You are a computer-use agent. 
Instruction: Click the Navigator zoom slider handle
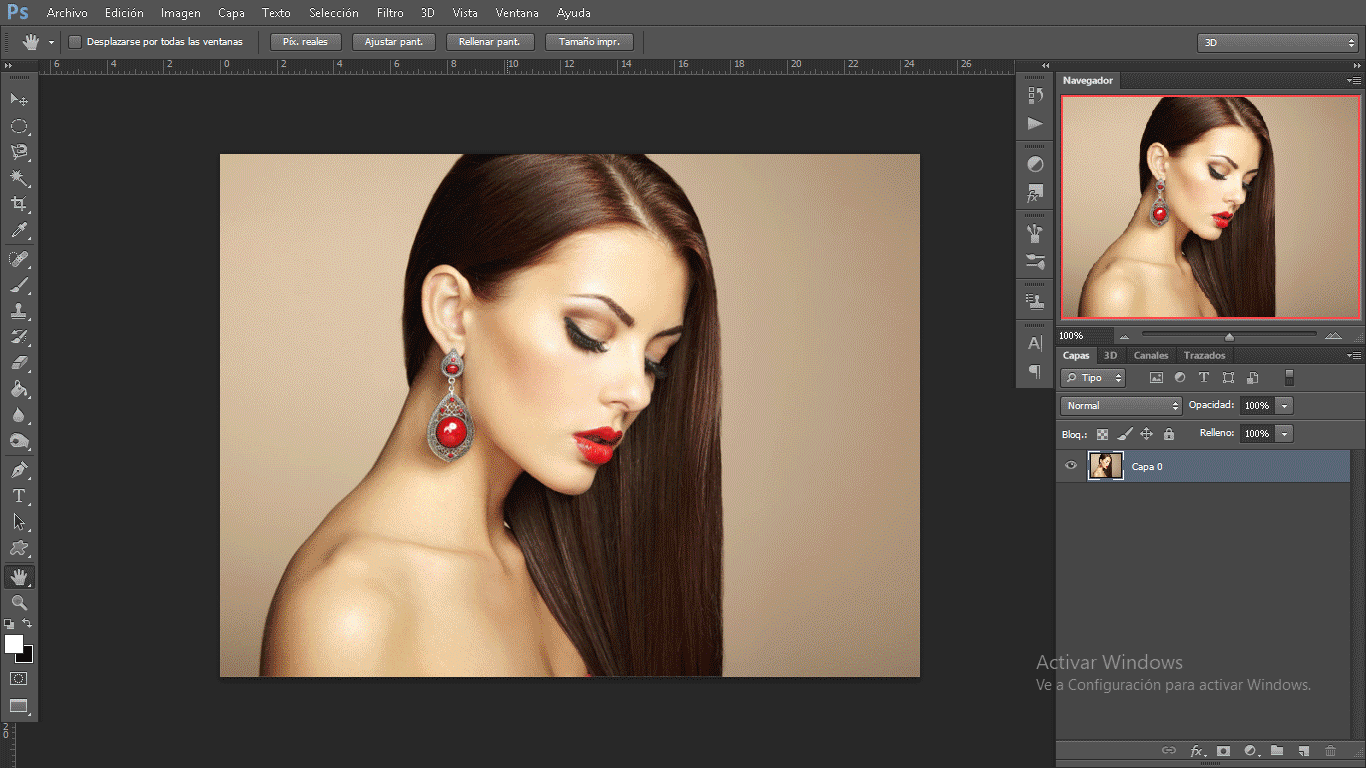click(1229, 337)
